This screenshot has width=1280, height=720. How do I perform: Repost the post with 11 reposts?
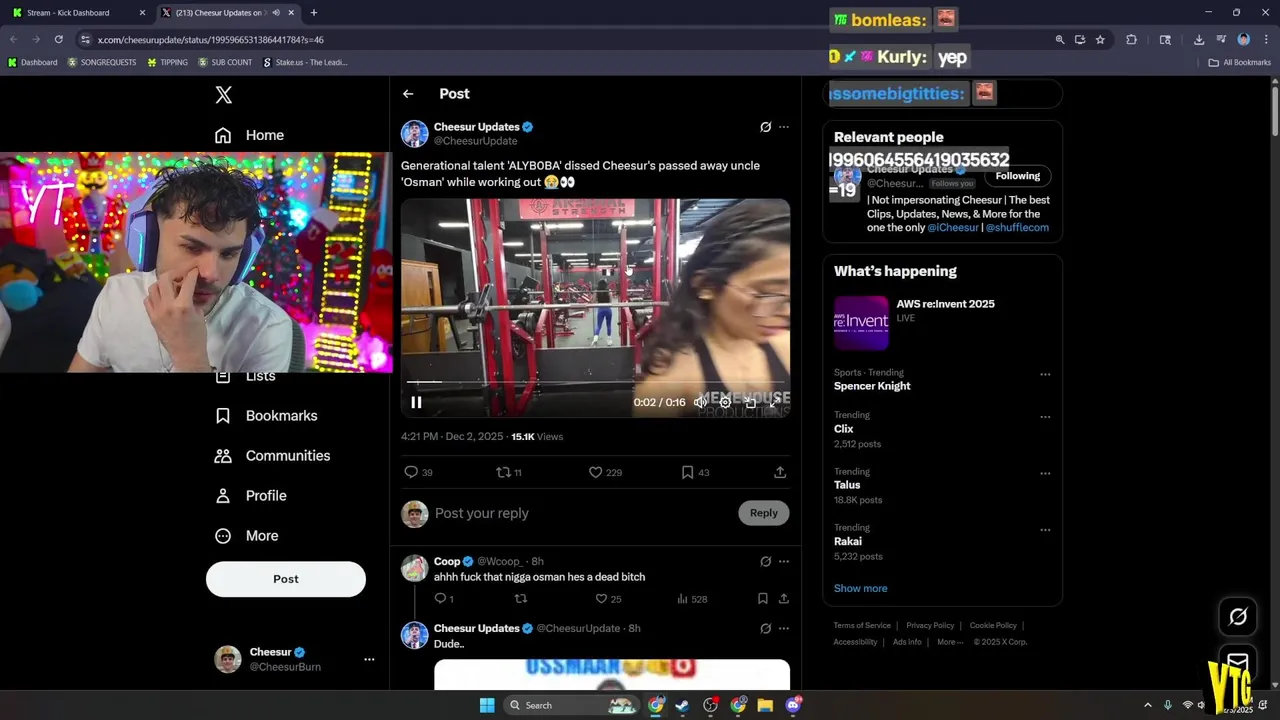click(x=503, y=472)
